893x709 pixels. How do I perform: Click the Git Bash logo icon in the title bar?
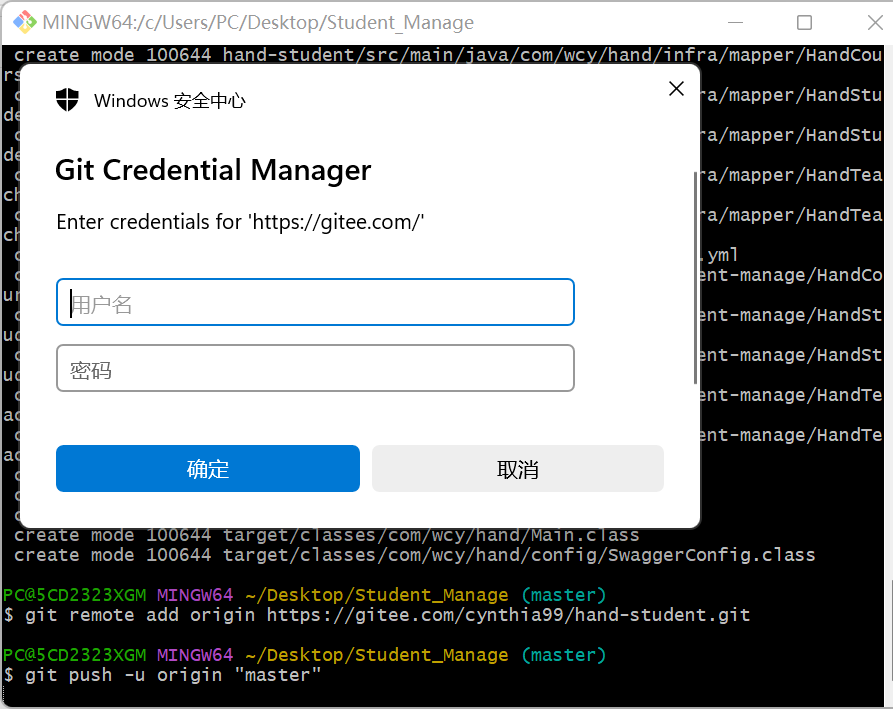pyautogui.click(x=24, y=22)
